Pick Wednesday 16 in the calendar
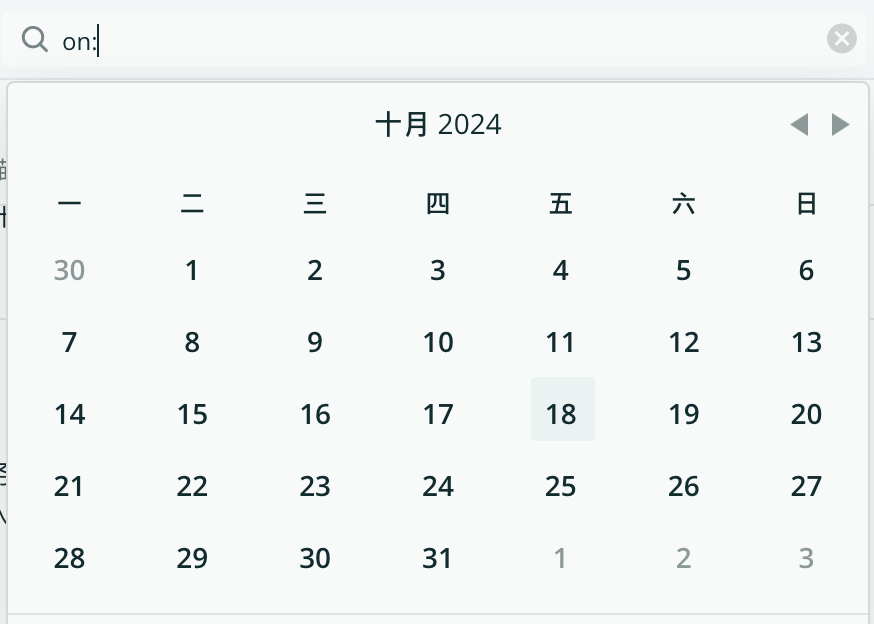This screenshot has height=624, width=874. tap(315, 414)
